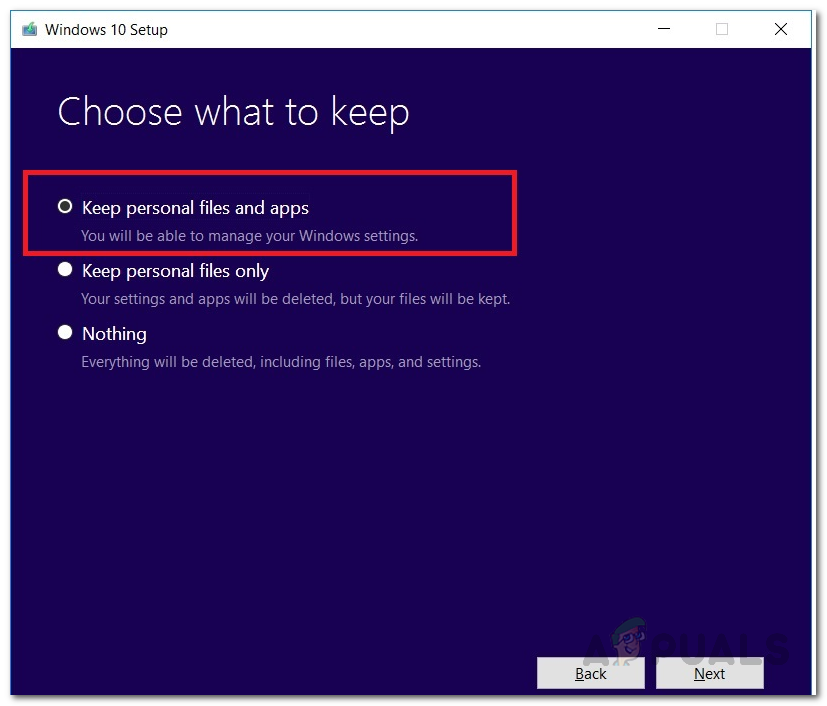Click the text "Everything will be deleted, including files"
Viewport: 827px width, 706px height.
[x=218, y=362]
